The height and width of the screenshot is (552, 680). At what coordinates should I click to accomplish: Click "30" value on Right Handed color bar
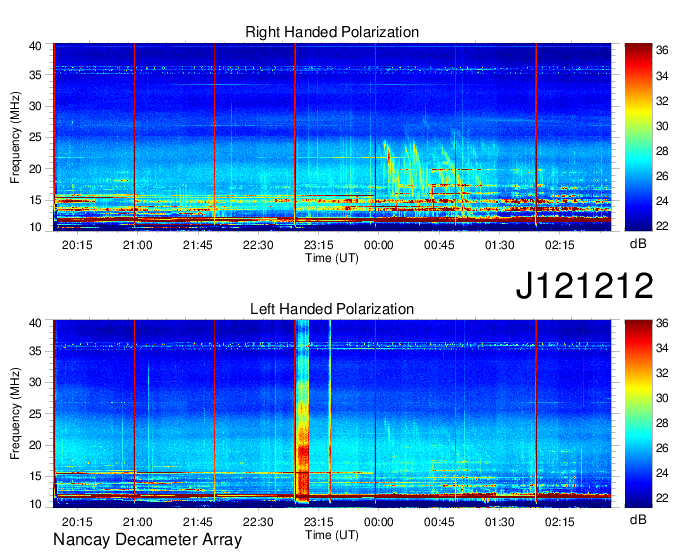click(x=662, y=126)
